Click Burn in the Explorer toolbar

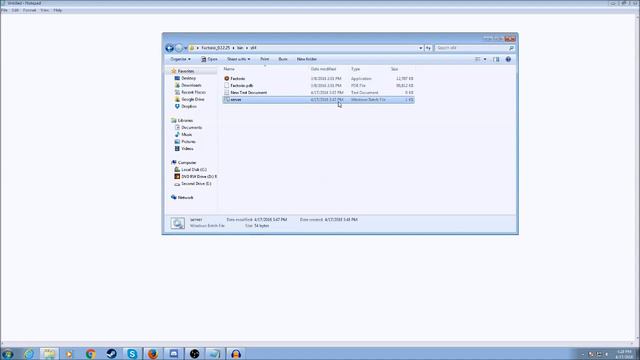tap(283, 59)
